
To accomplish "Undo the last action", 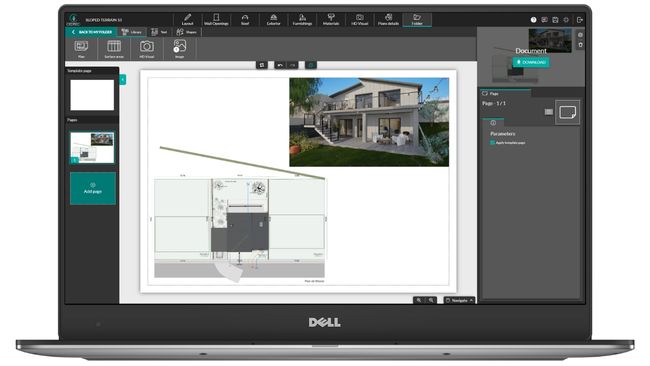I will coord(280,65).
